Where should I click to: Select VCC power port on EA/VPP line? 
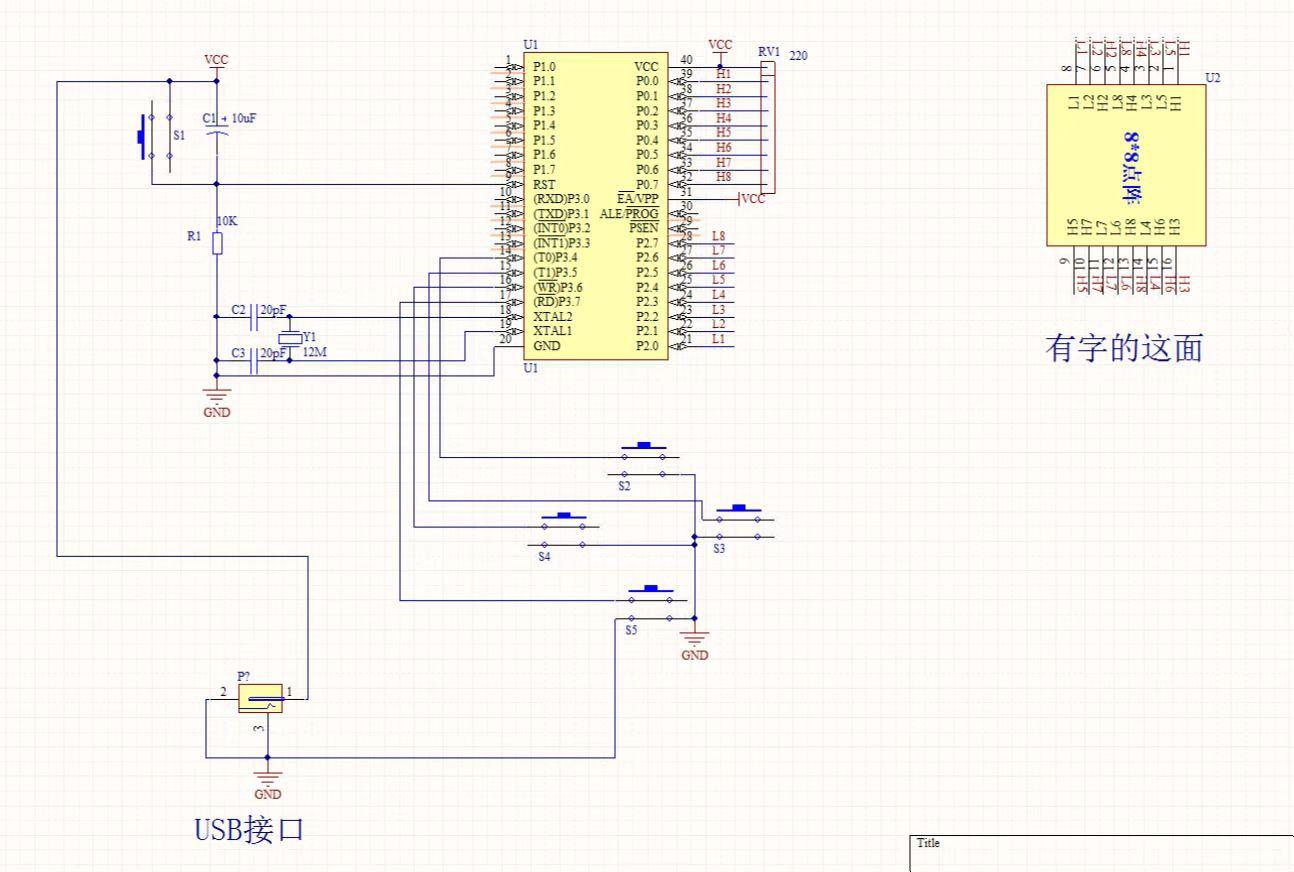click(x=749, y=199)
